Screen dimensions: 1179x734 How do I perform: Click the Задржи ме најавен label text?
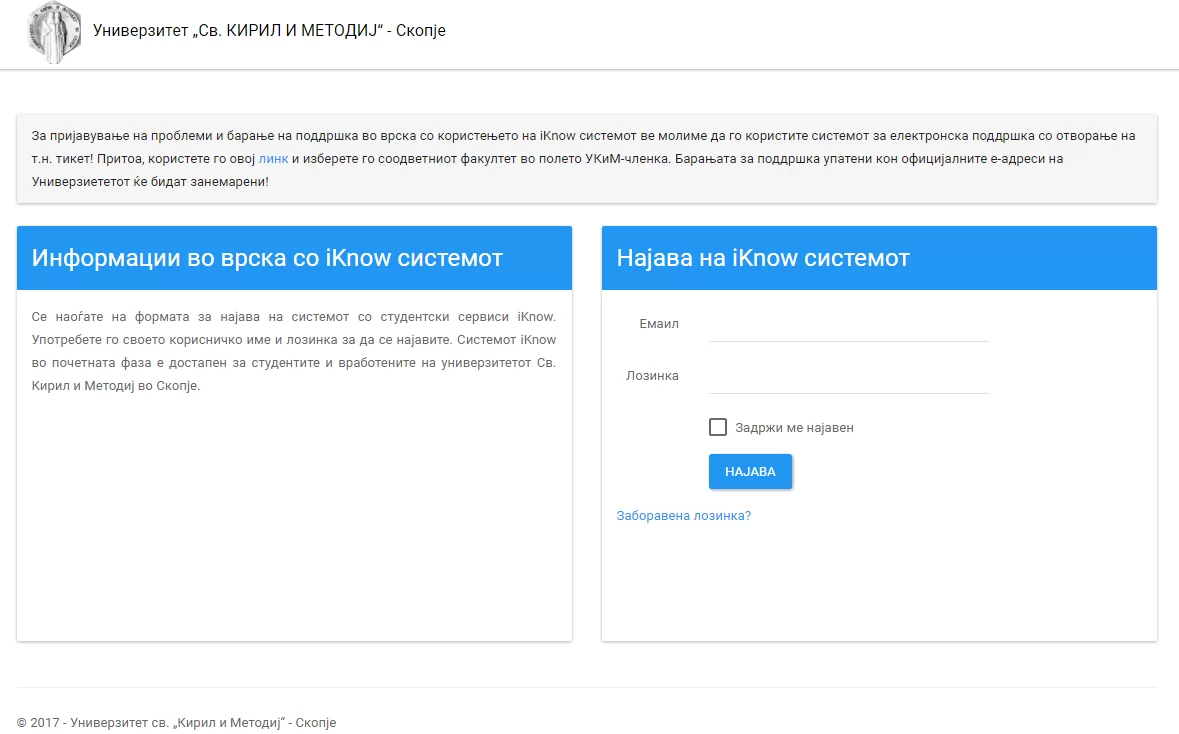794,428
